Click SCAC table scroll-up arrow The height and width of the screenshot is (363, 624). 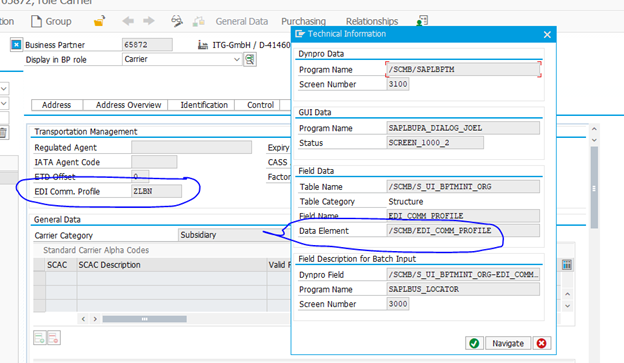pyautogui.click(x=567, y=294)
